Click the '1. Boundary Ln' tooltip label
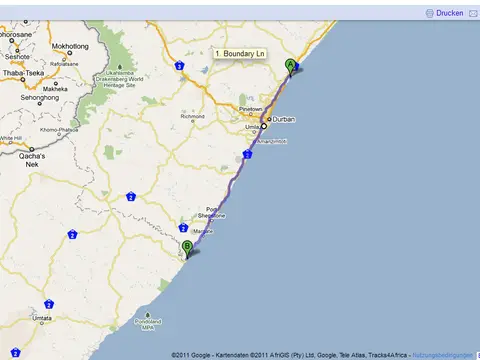The width and height of the screenshot is (480, 360). click(x=240, y=54)
